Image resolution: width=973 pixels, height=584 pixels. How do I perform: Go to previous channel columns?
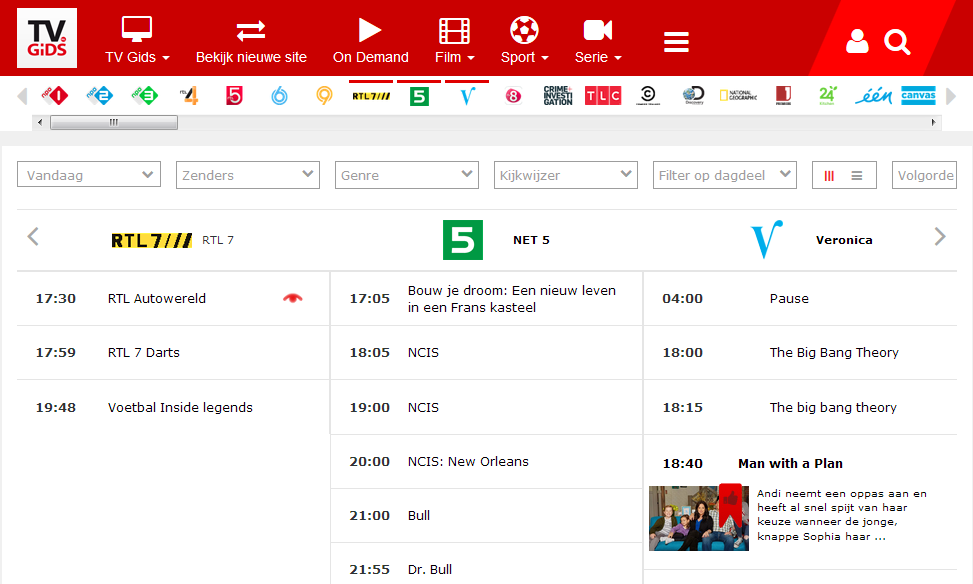click(x=34, y=236)
